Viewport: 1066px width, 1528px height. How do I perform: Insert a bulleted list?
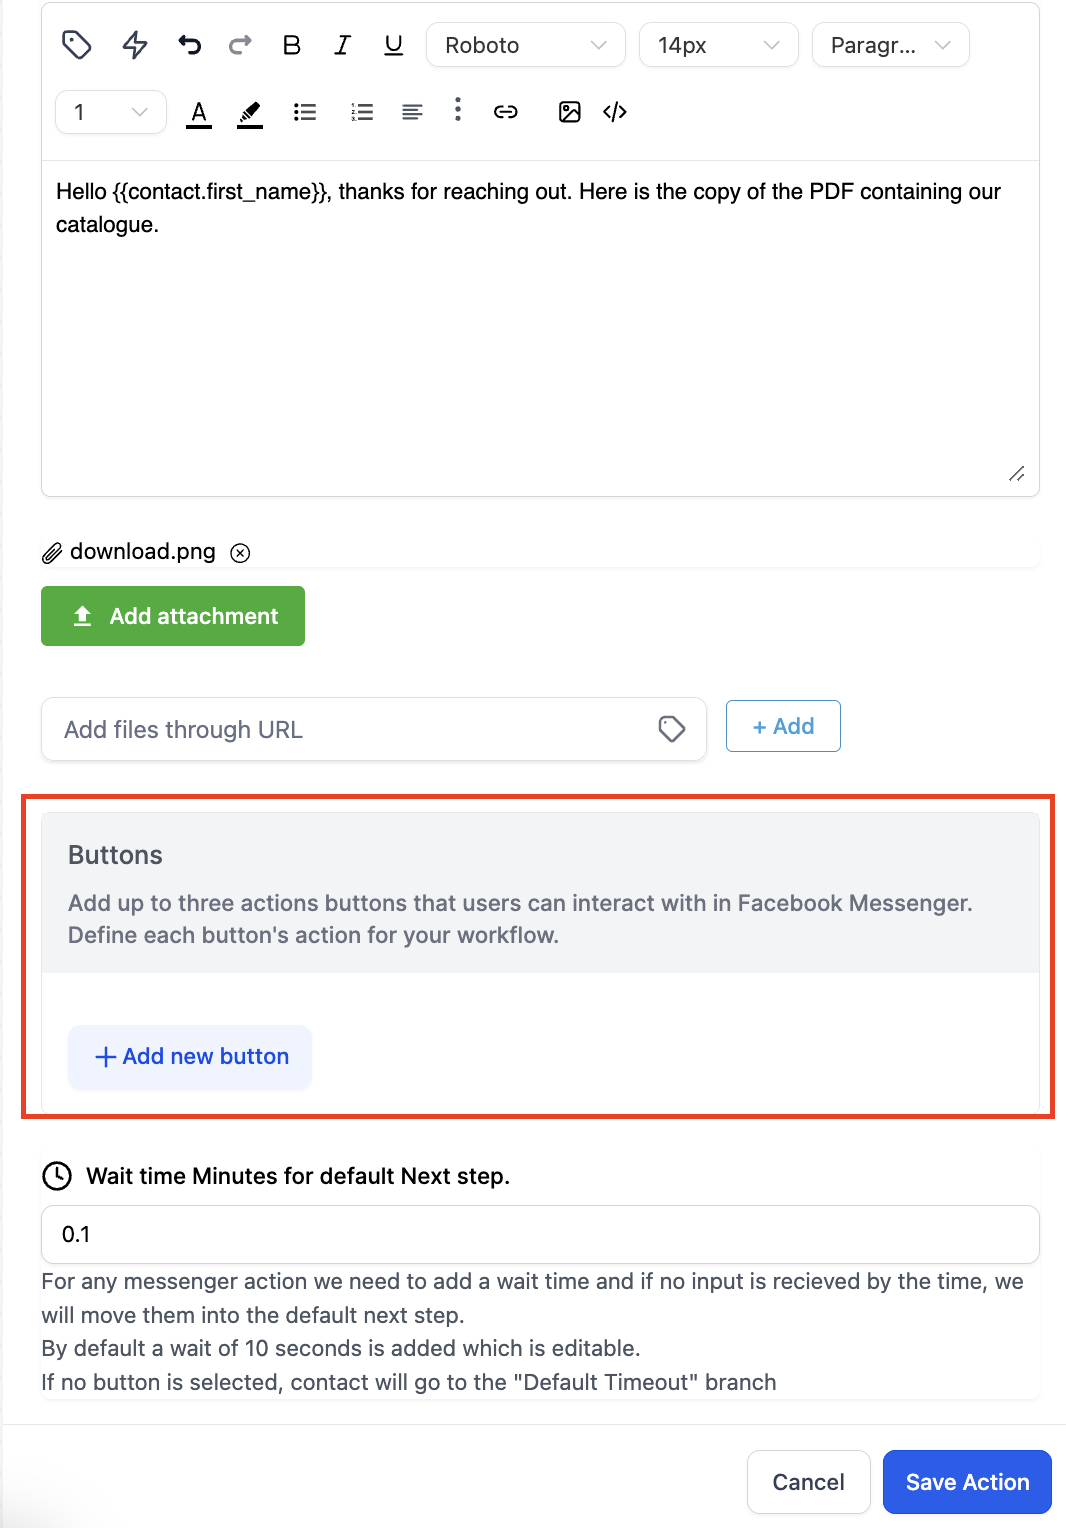305,112
